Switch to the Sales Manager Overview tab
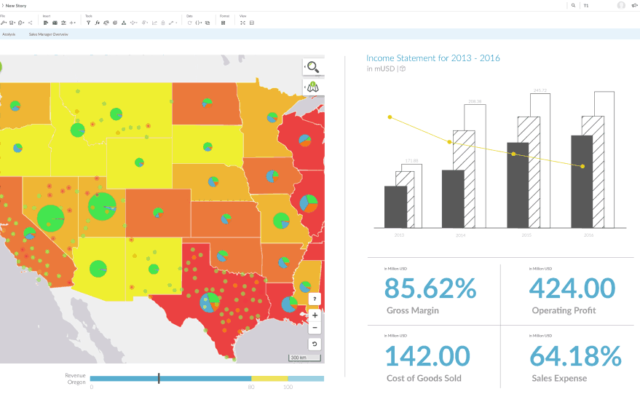640x397 pixels. pos(48,34)
